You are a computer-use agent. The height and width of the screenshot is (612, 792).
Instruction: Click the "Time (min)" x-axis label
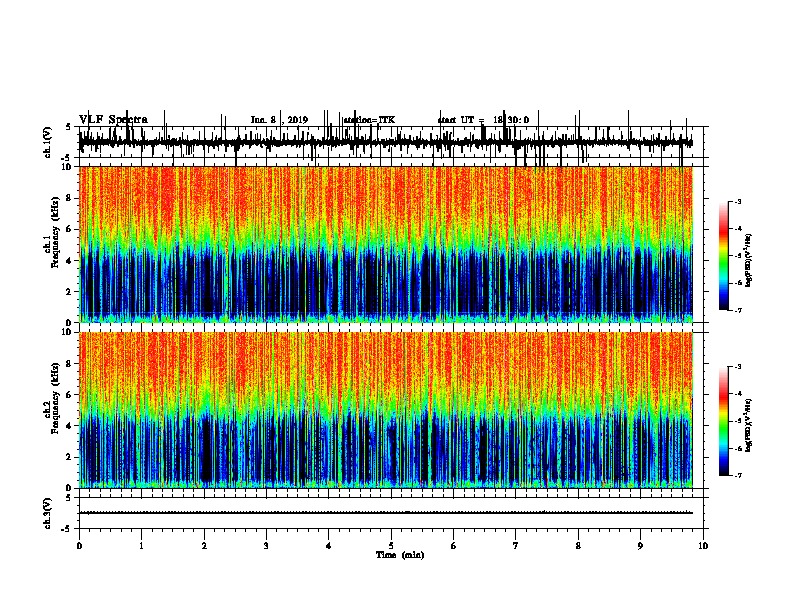(x=400, y=555)
